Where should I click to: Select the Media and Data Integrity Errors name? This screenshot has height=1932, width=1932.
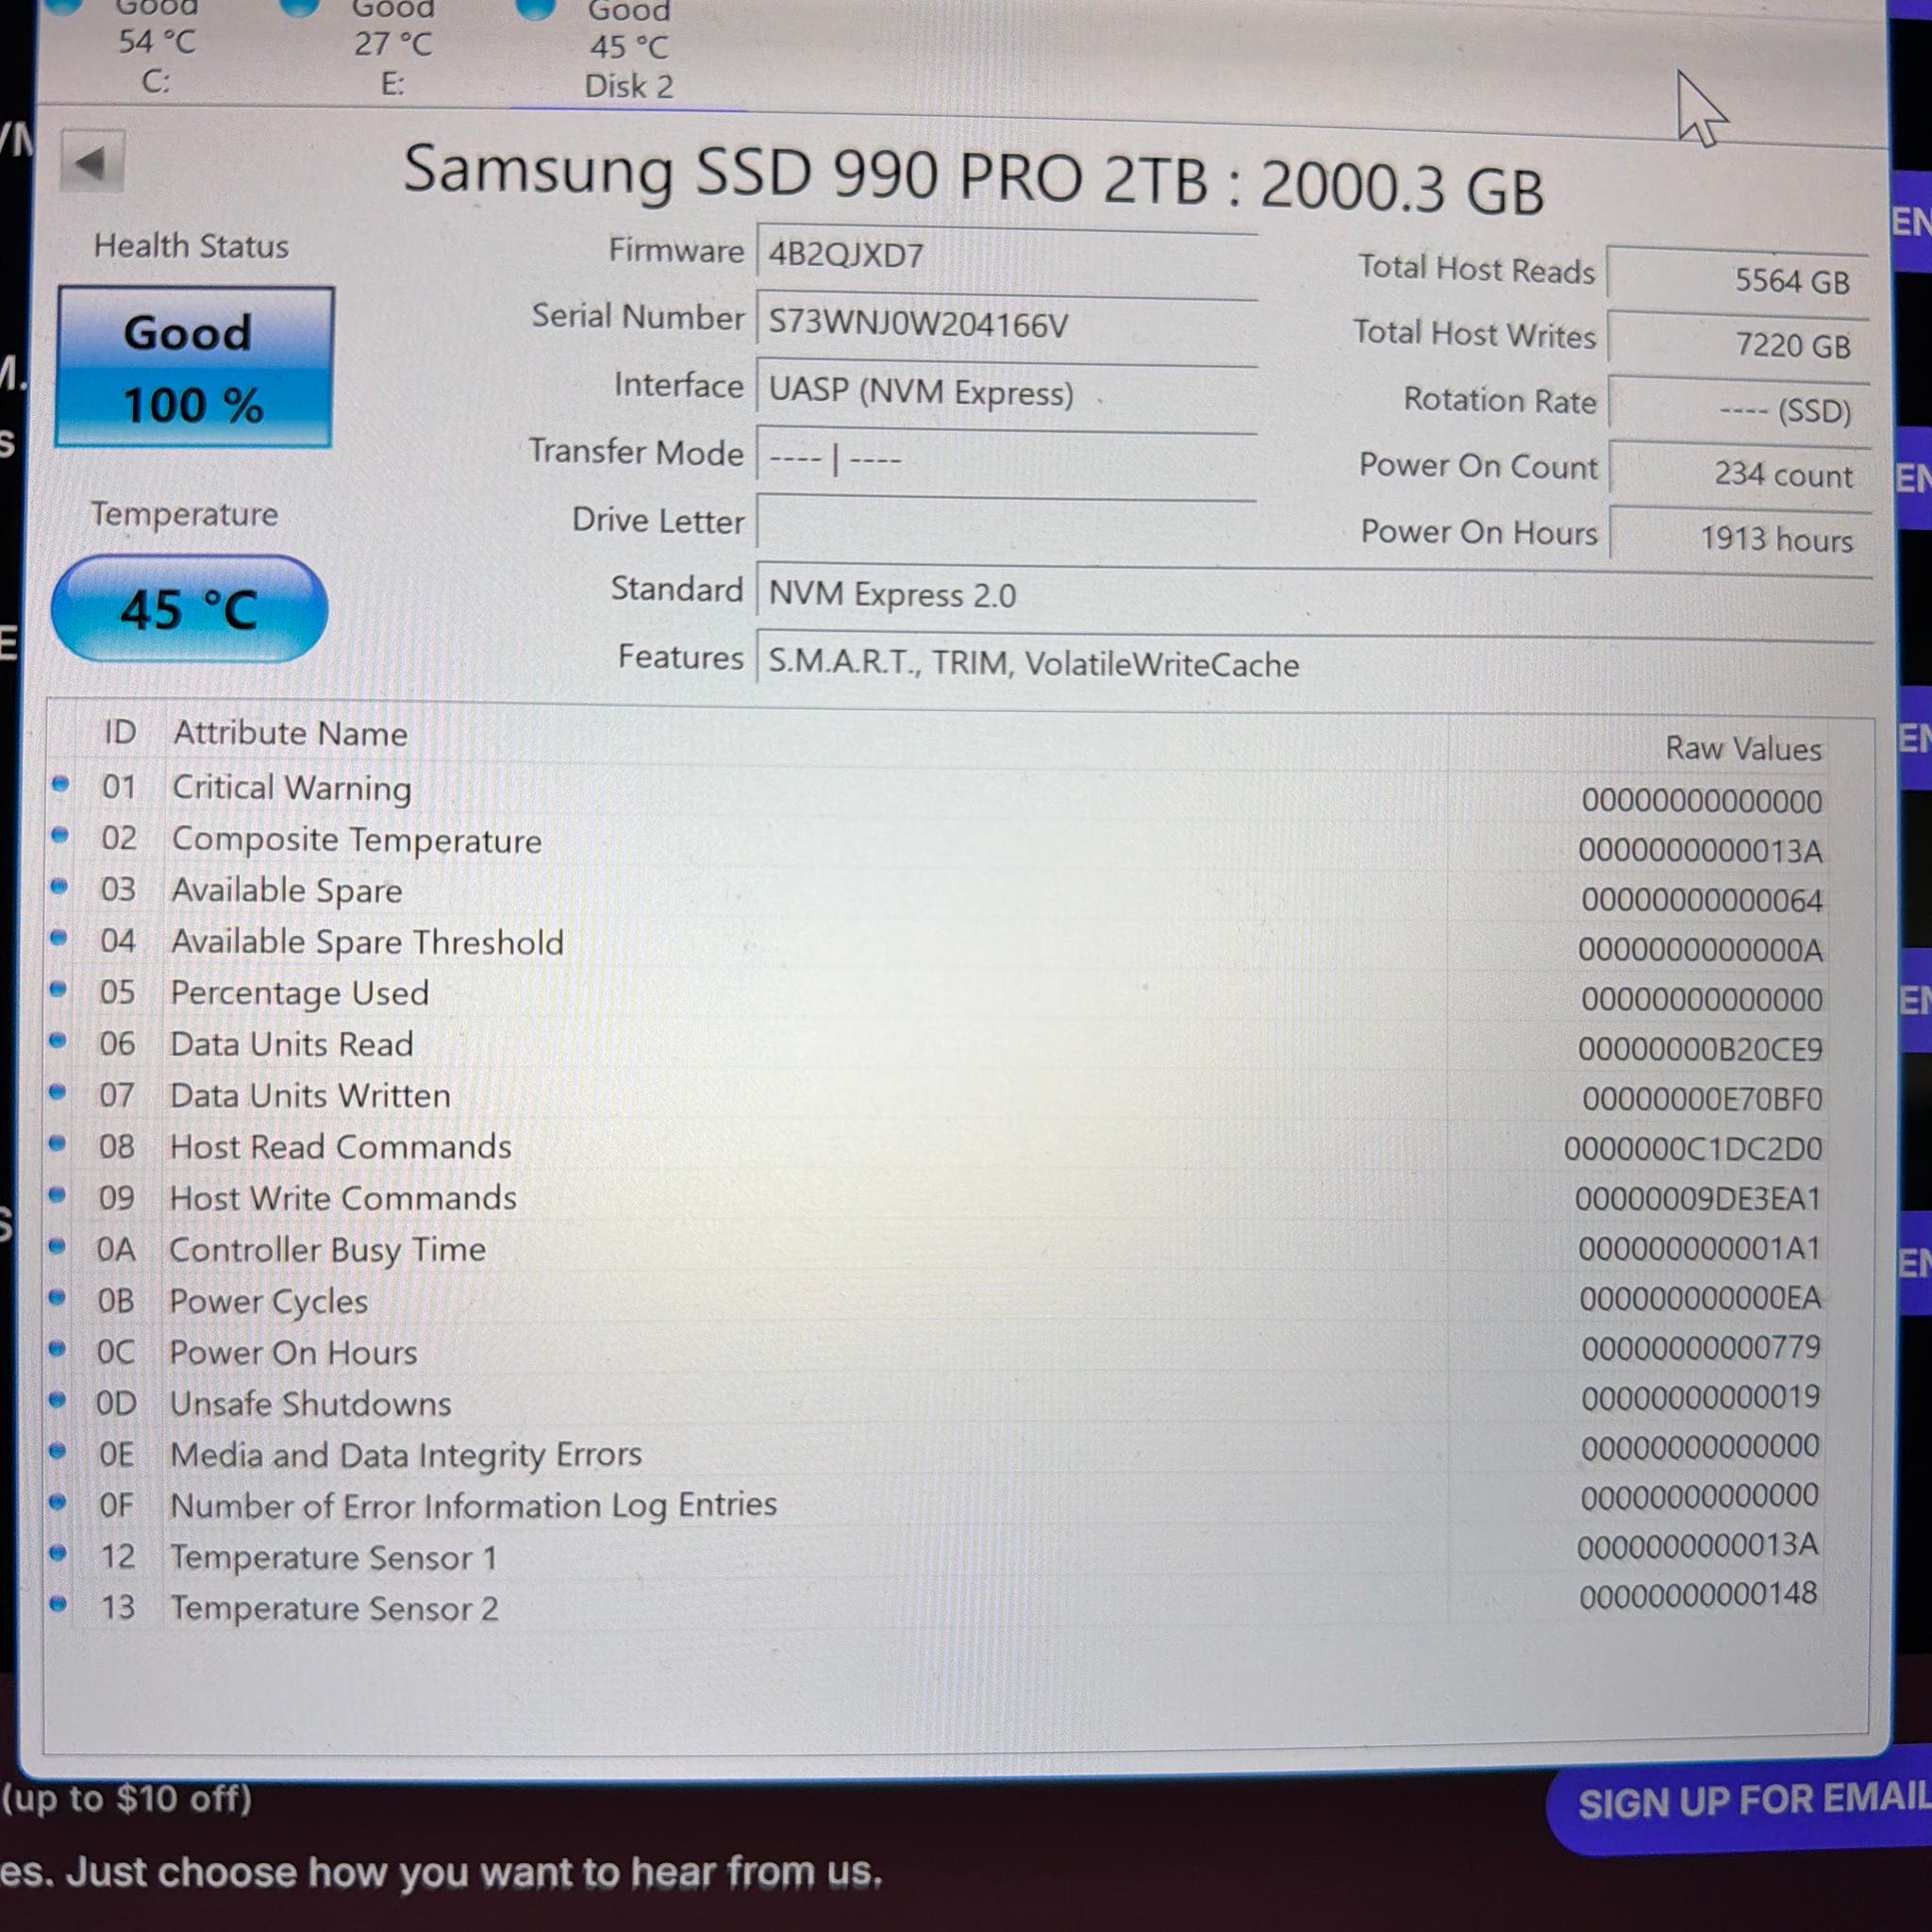[x=406, y=1455]
